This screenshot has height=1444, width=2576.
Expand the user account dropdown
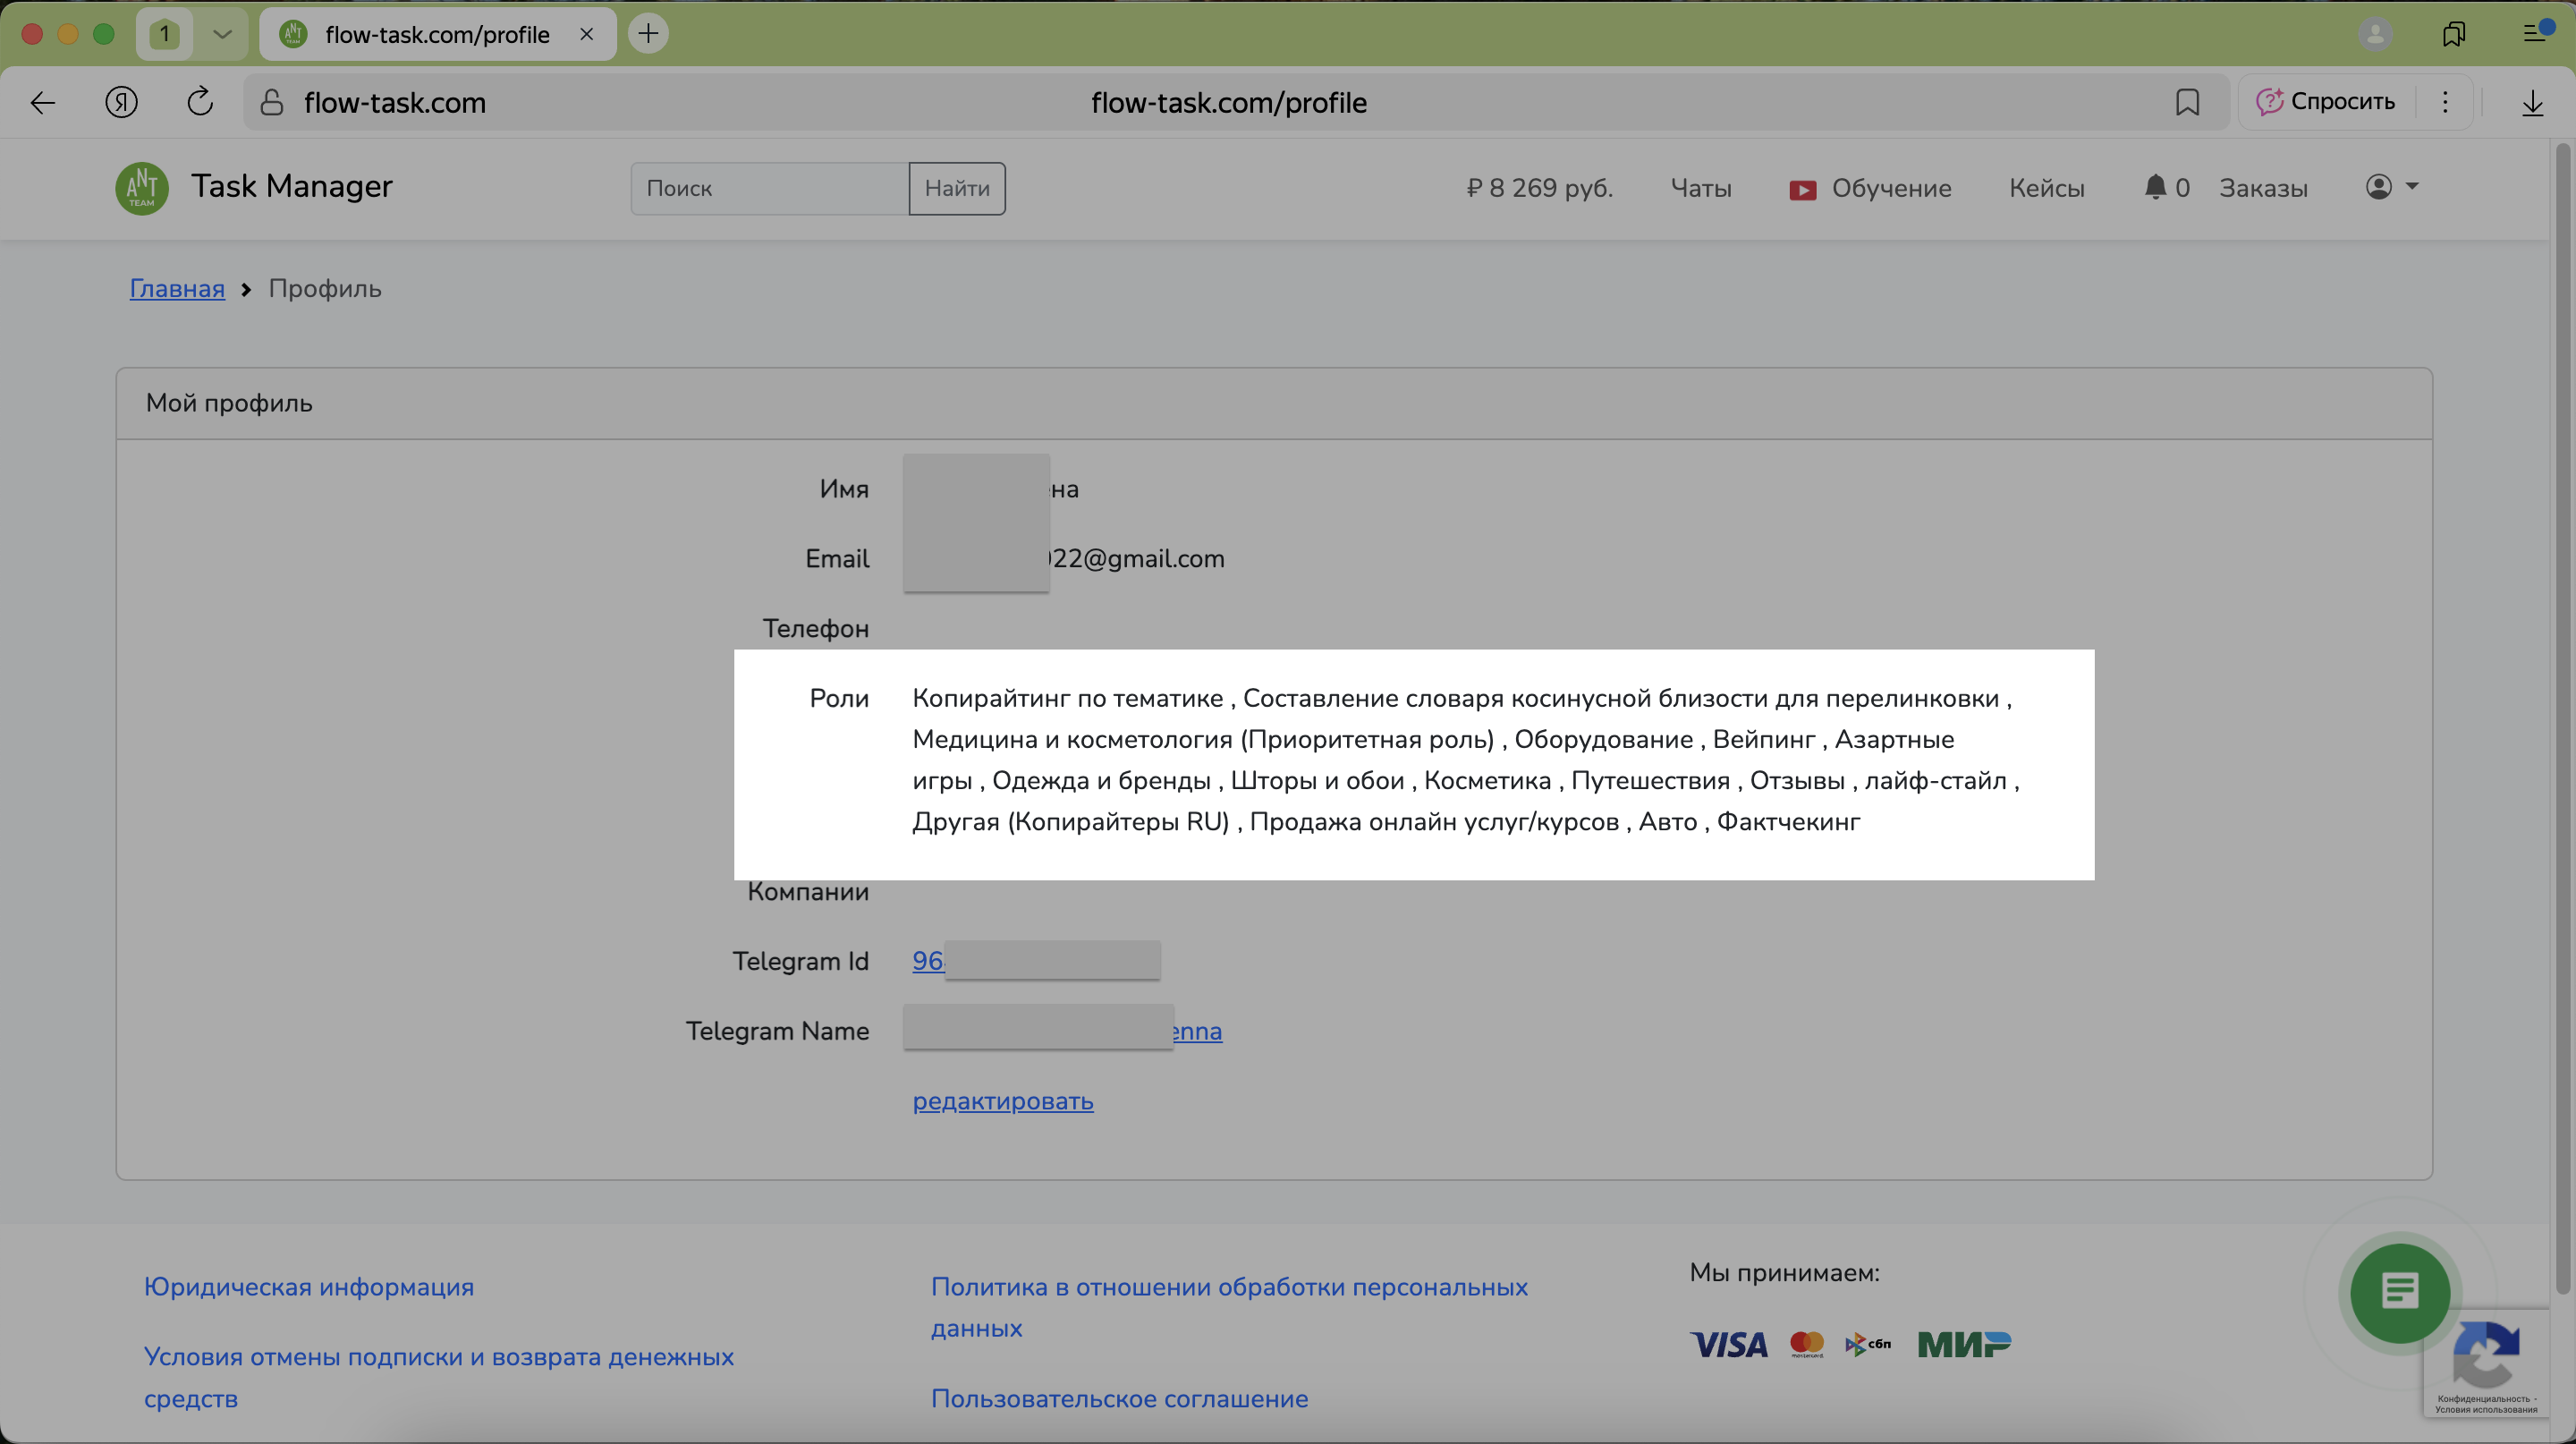click(2392, 187)
